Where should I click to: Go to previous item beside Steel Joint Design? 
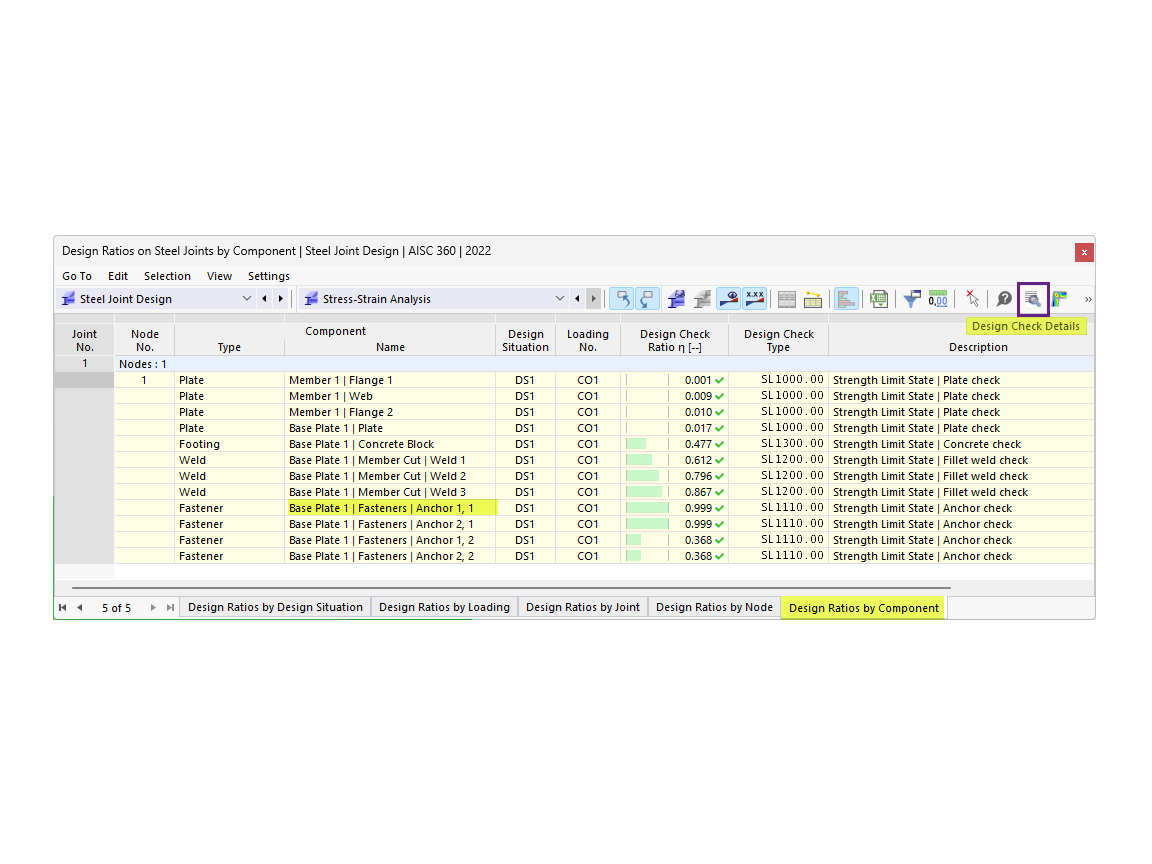coord(264,299)
